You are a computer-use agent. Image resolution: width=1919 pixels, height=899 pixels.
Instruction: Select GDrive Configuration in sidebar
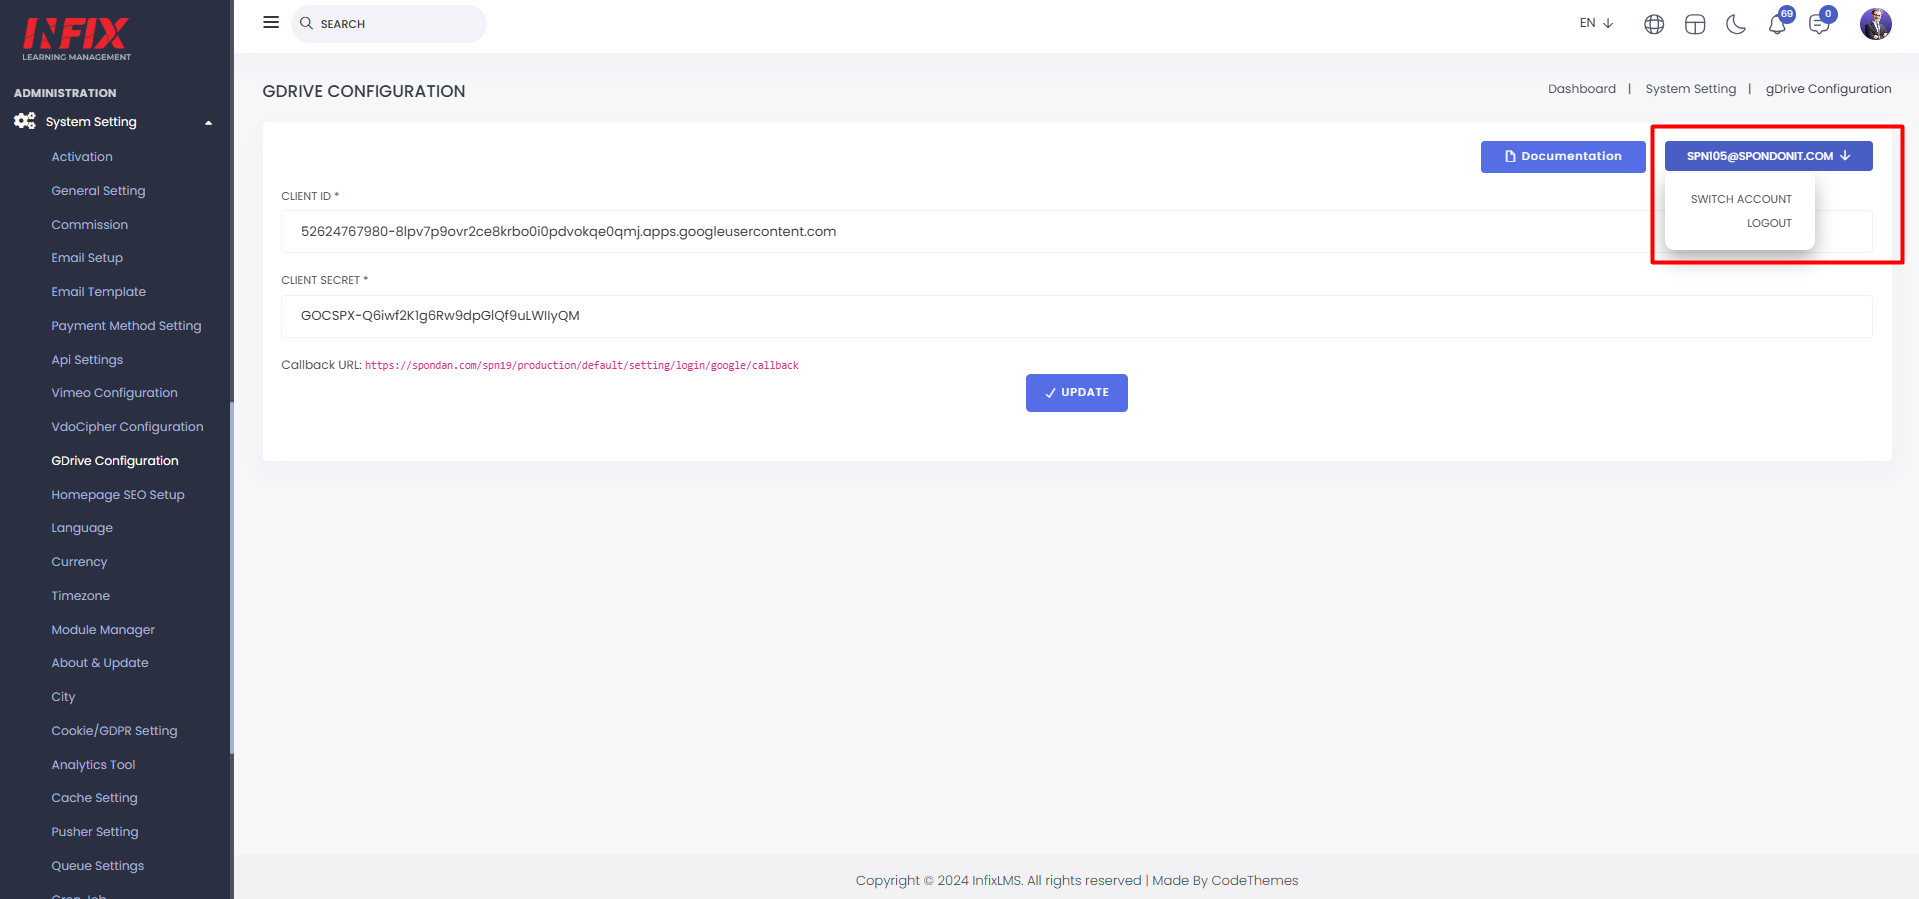tap(115, 461)
